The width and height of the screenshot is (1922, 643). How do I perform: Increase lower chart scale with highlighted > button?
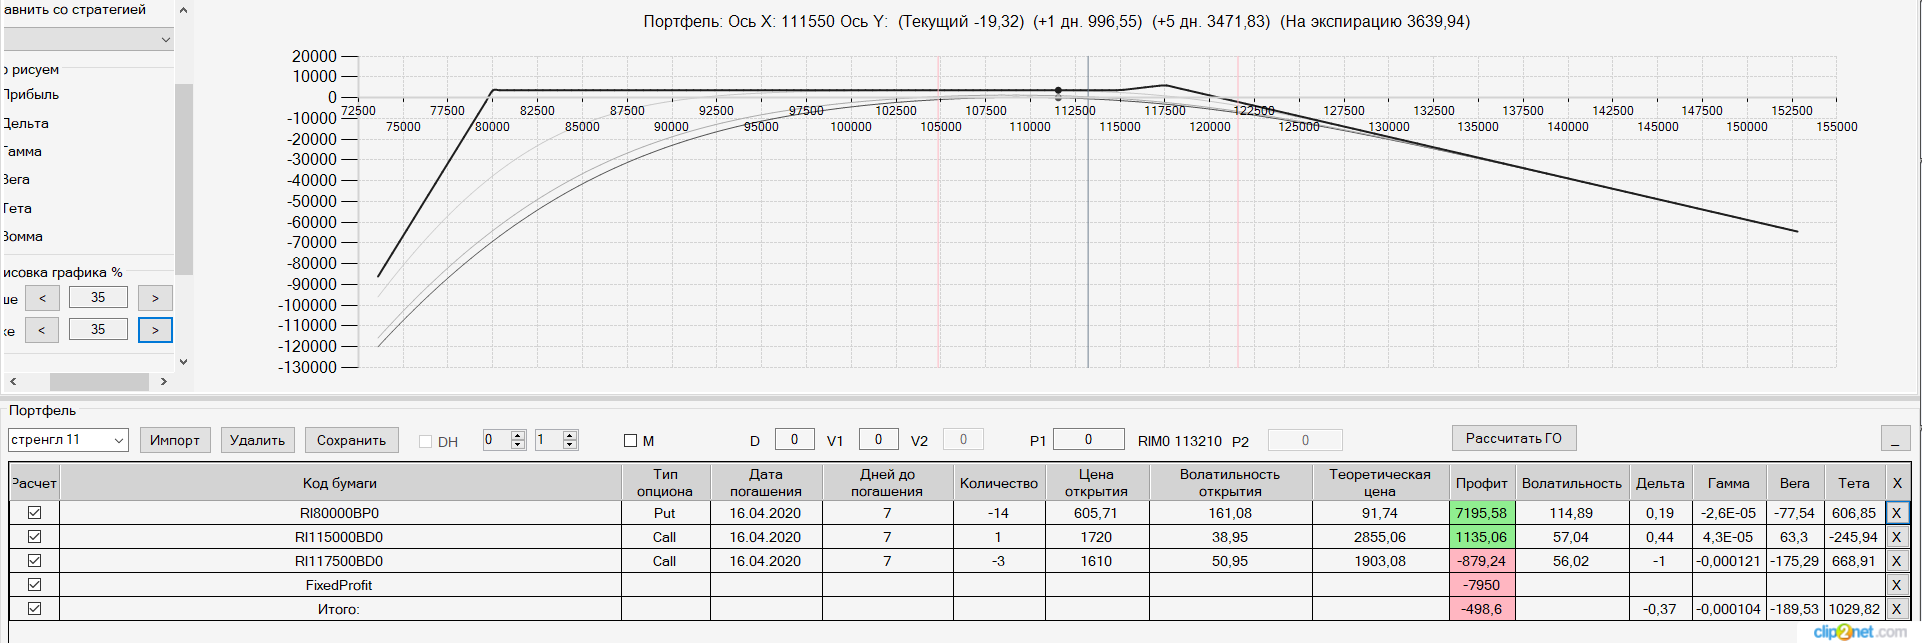pos(155,330)
